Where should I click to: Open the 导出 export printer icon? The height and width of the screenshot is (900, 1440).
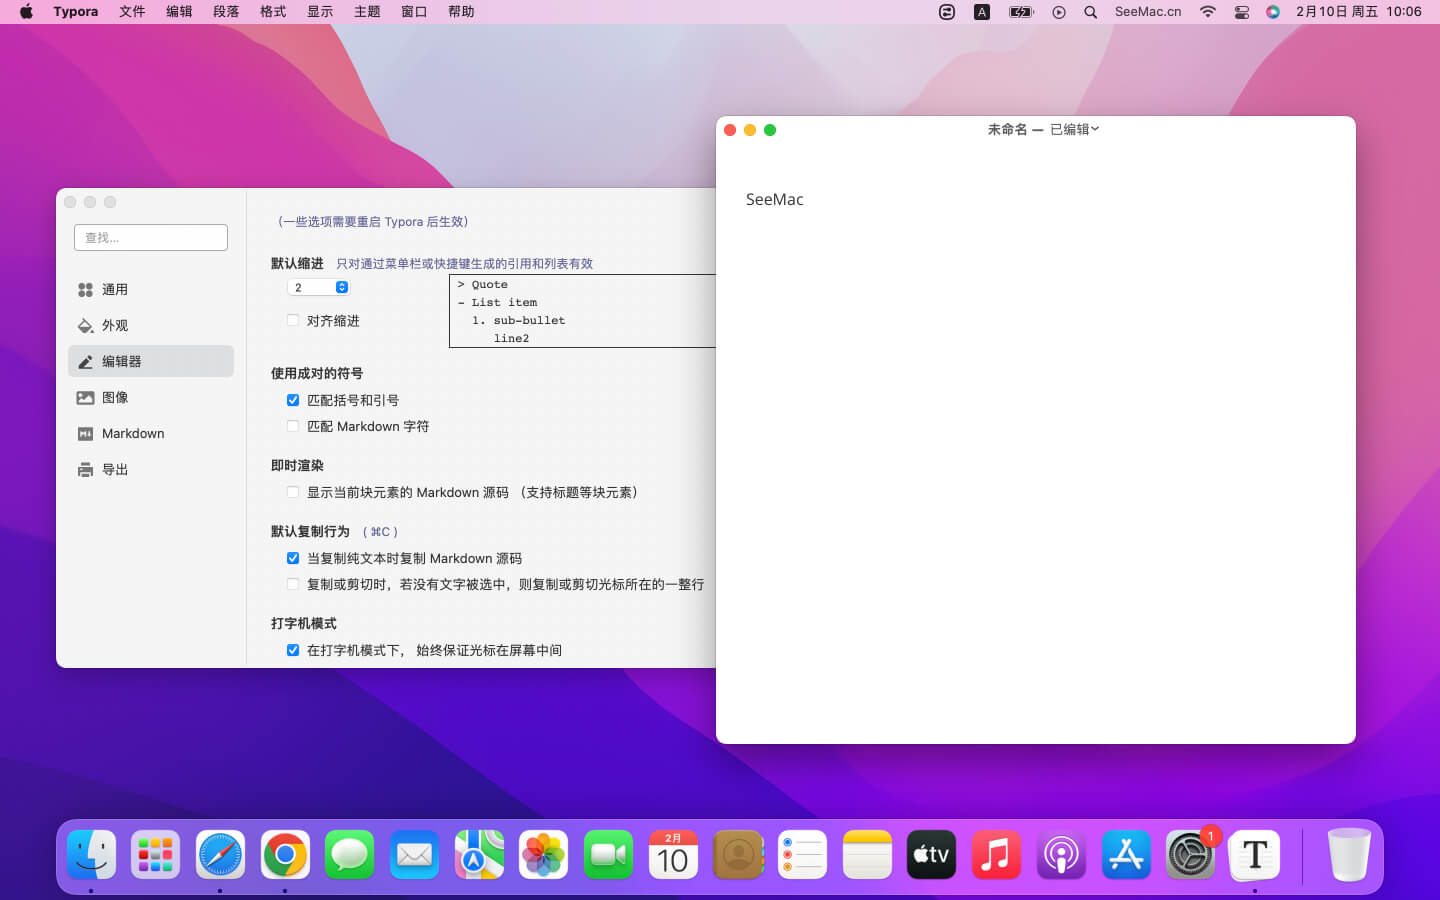pos(86,470)
